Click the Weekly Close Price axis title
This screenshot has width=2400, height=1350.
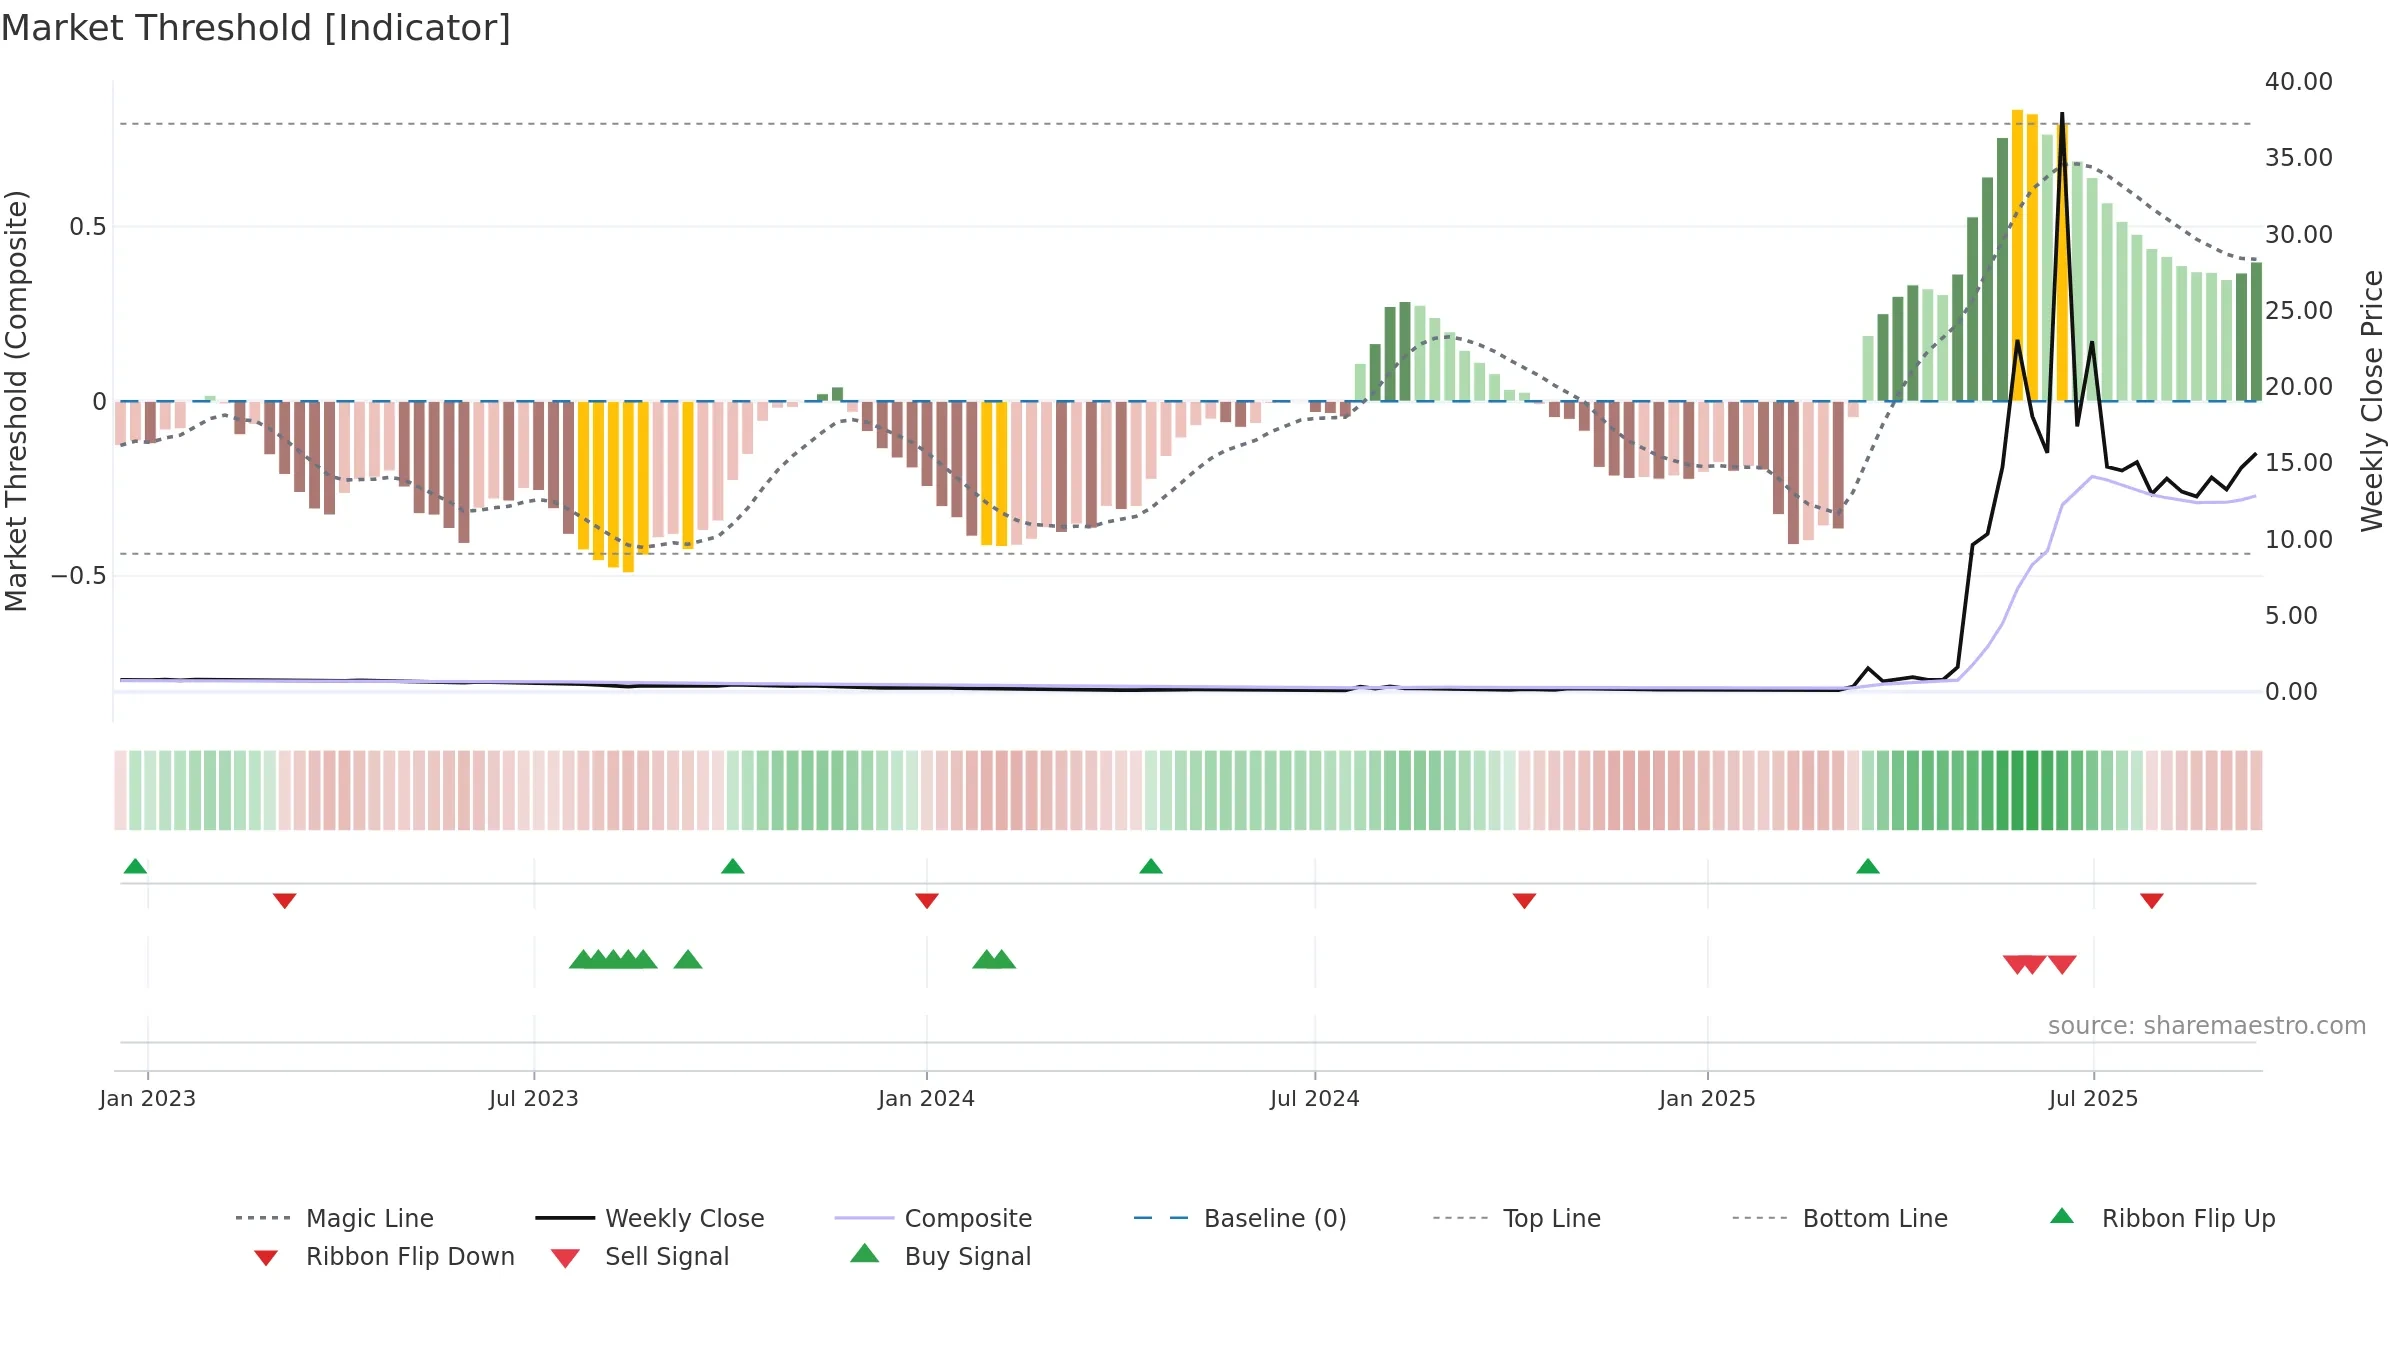2372,401
